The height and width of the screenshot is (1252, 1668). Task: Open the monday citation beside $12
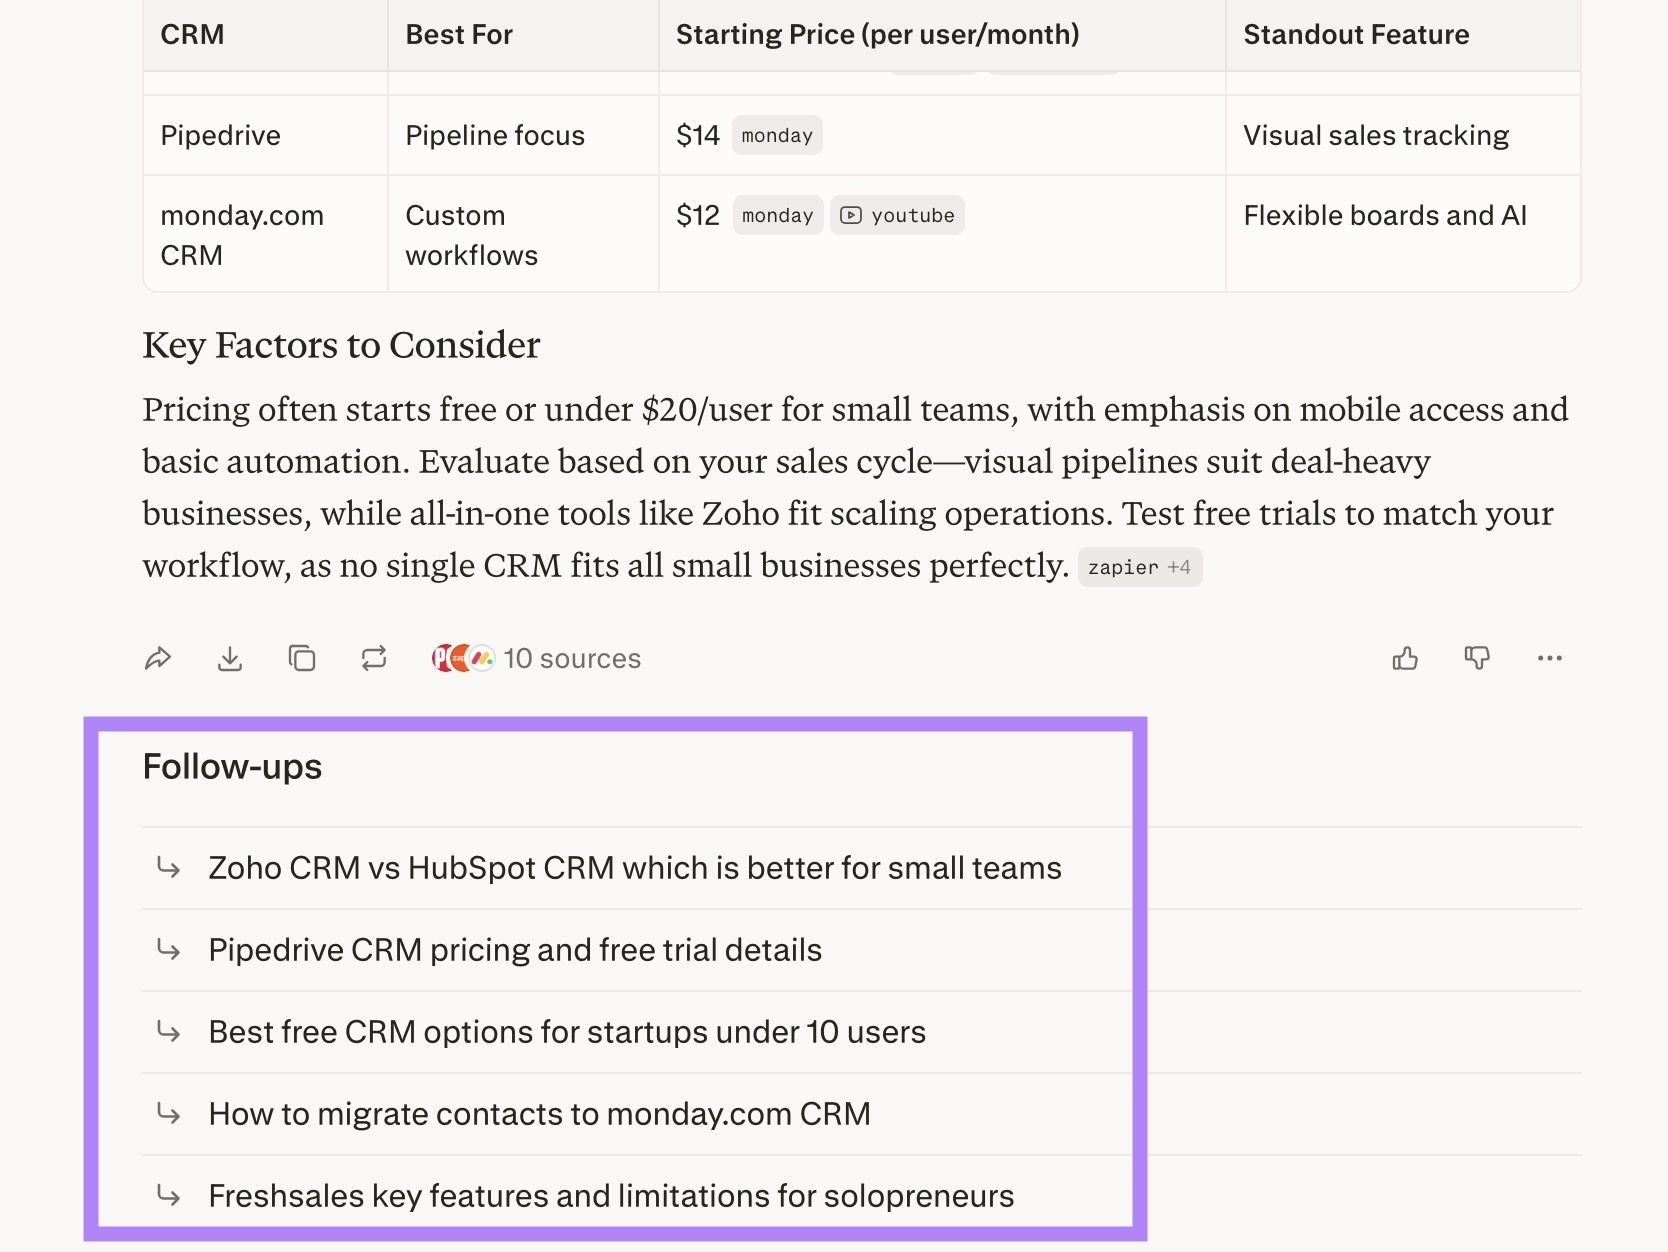[778, 215]
